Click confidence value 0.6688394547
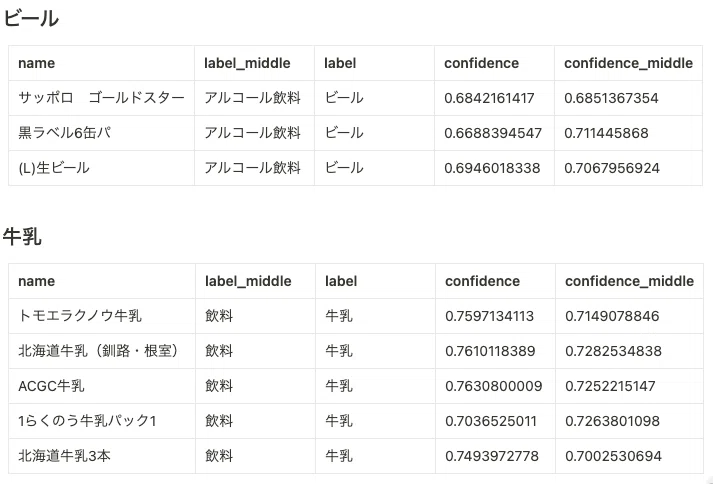The height and width of the screenshot is (484, 713). click(x=493, y=133)
